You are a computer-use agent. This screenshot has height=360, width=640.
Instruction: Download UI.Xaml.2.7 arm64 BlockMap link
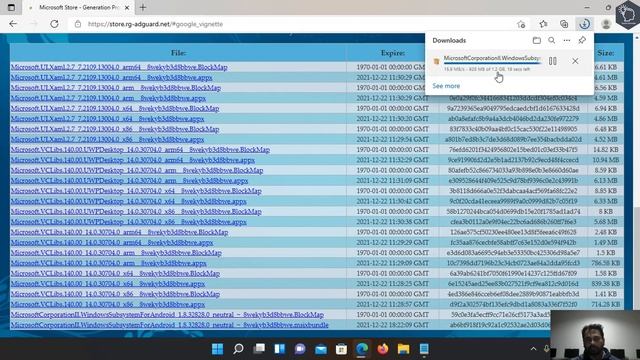pos(119,67)
